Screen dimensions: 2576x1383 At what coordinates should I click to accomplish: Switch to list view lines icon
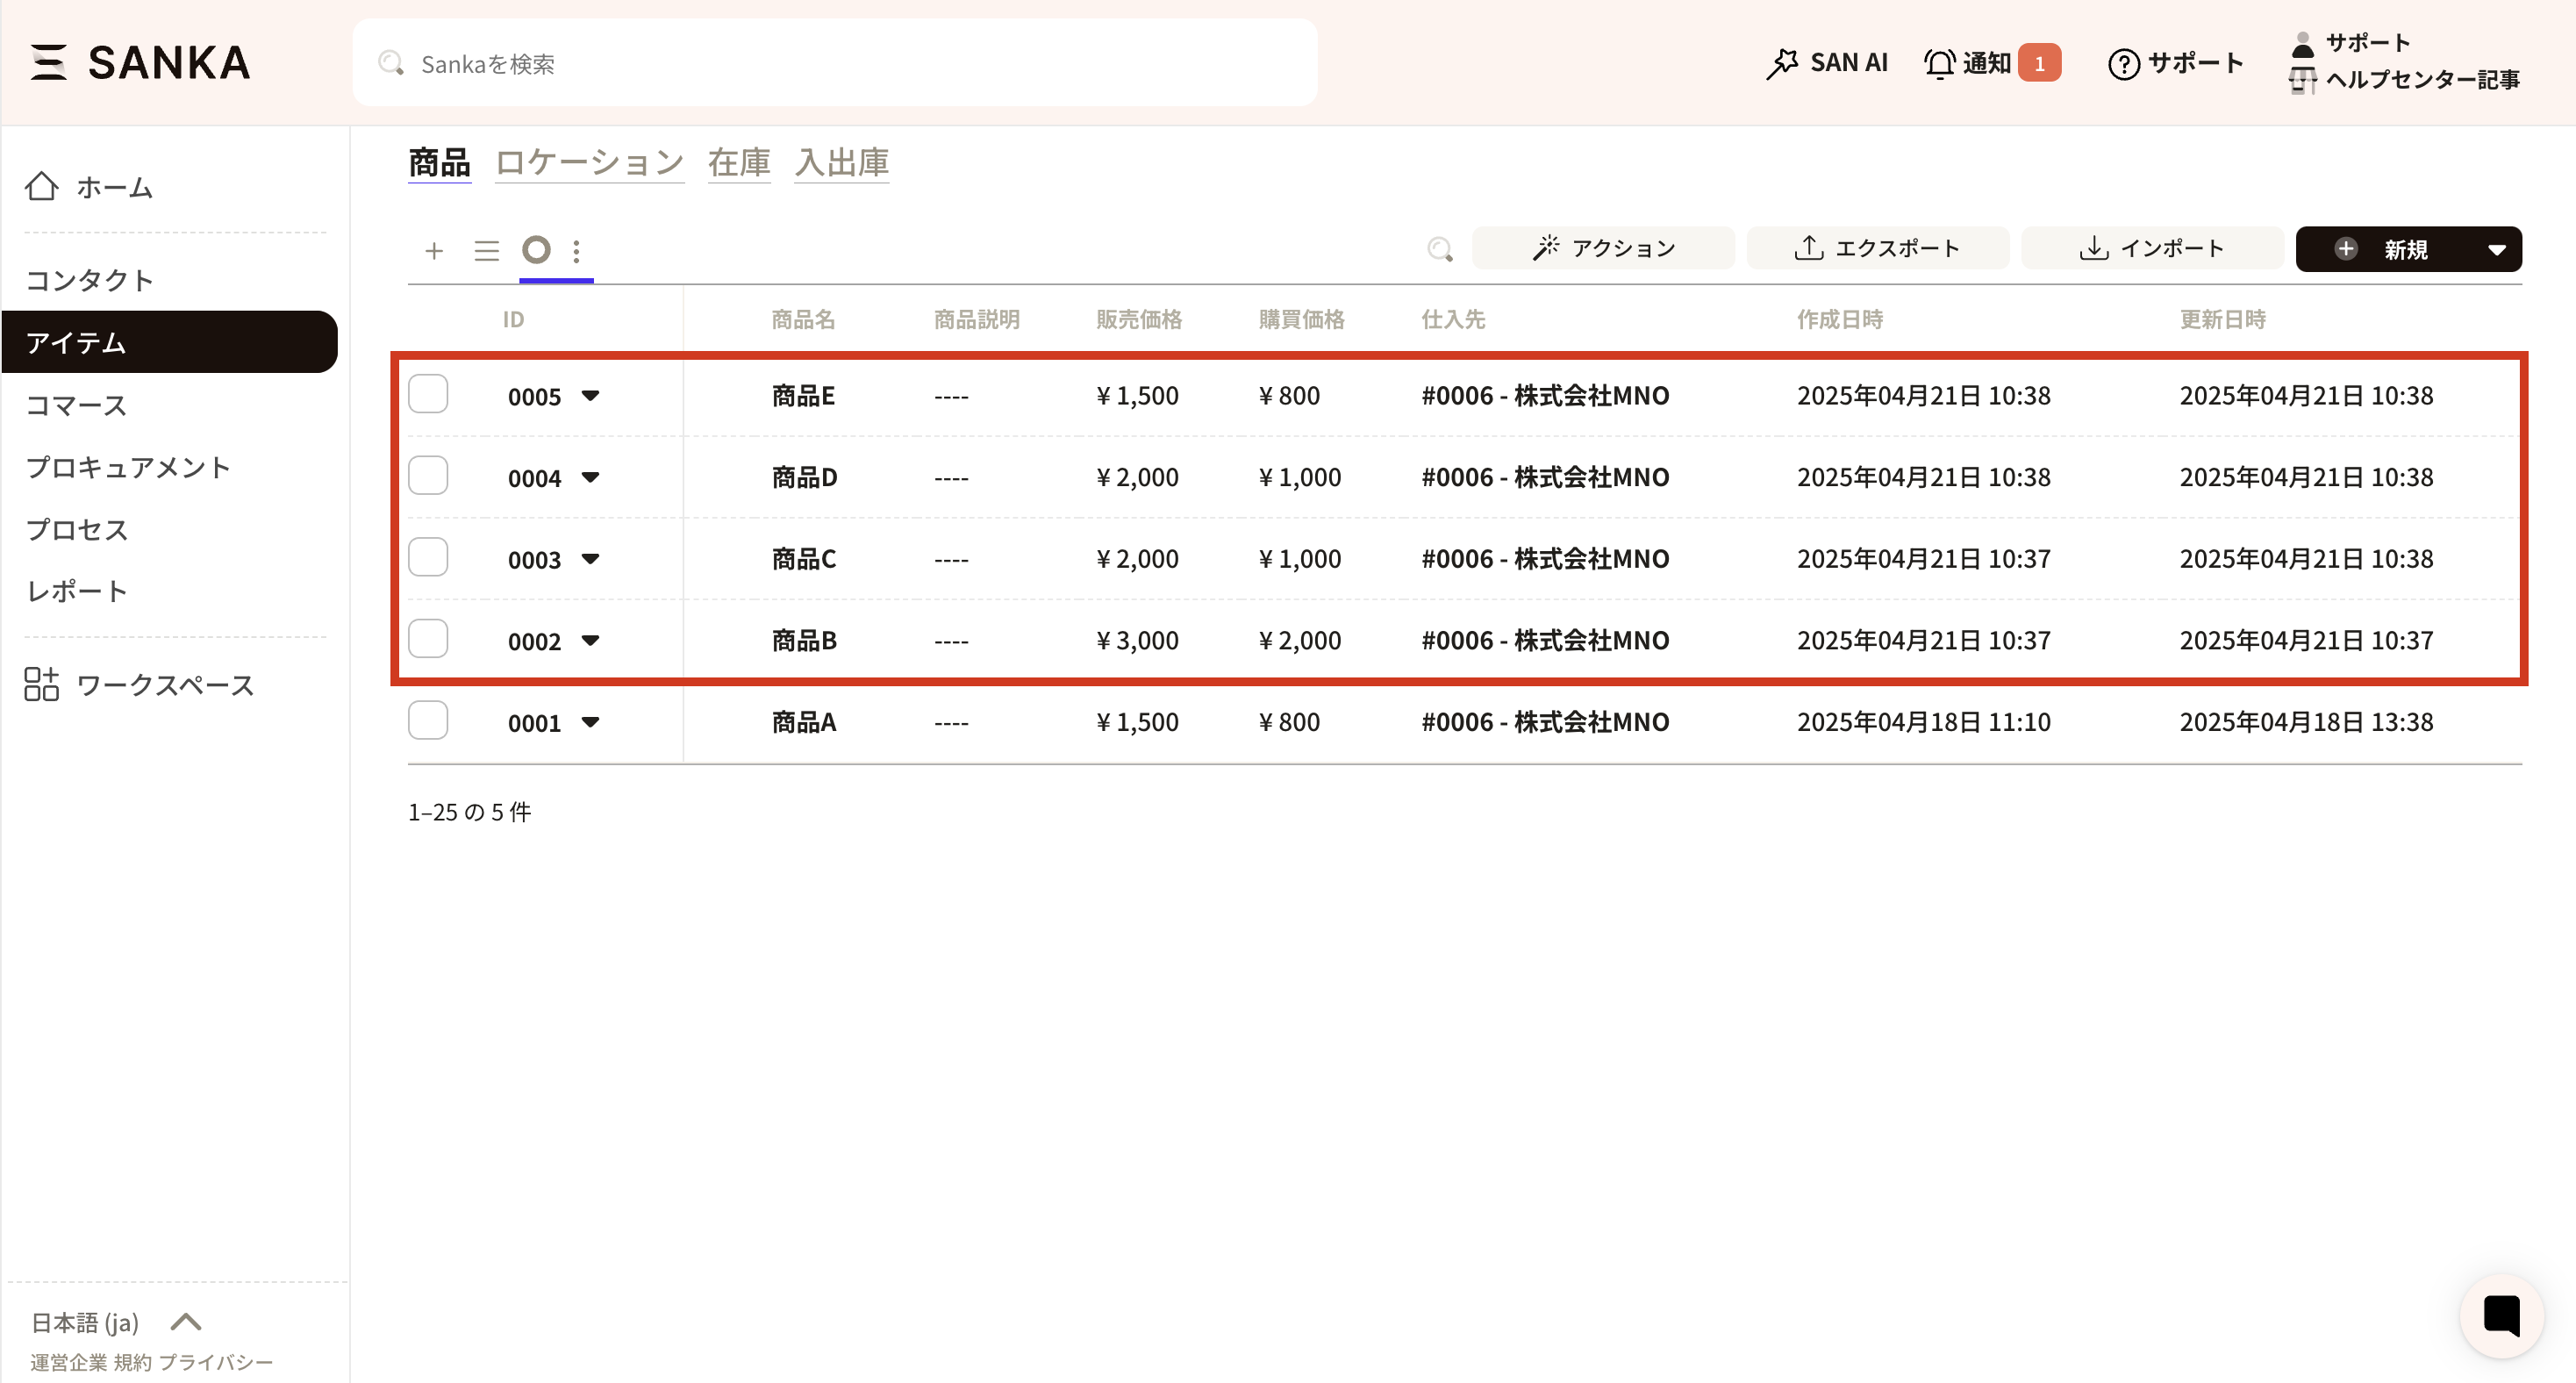pos(486,250)
